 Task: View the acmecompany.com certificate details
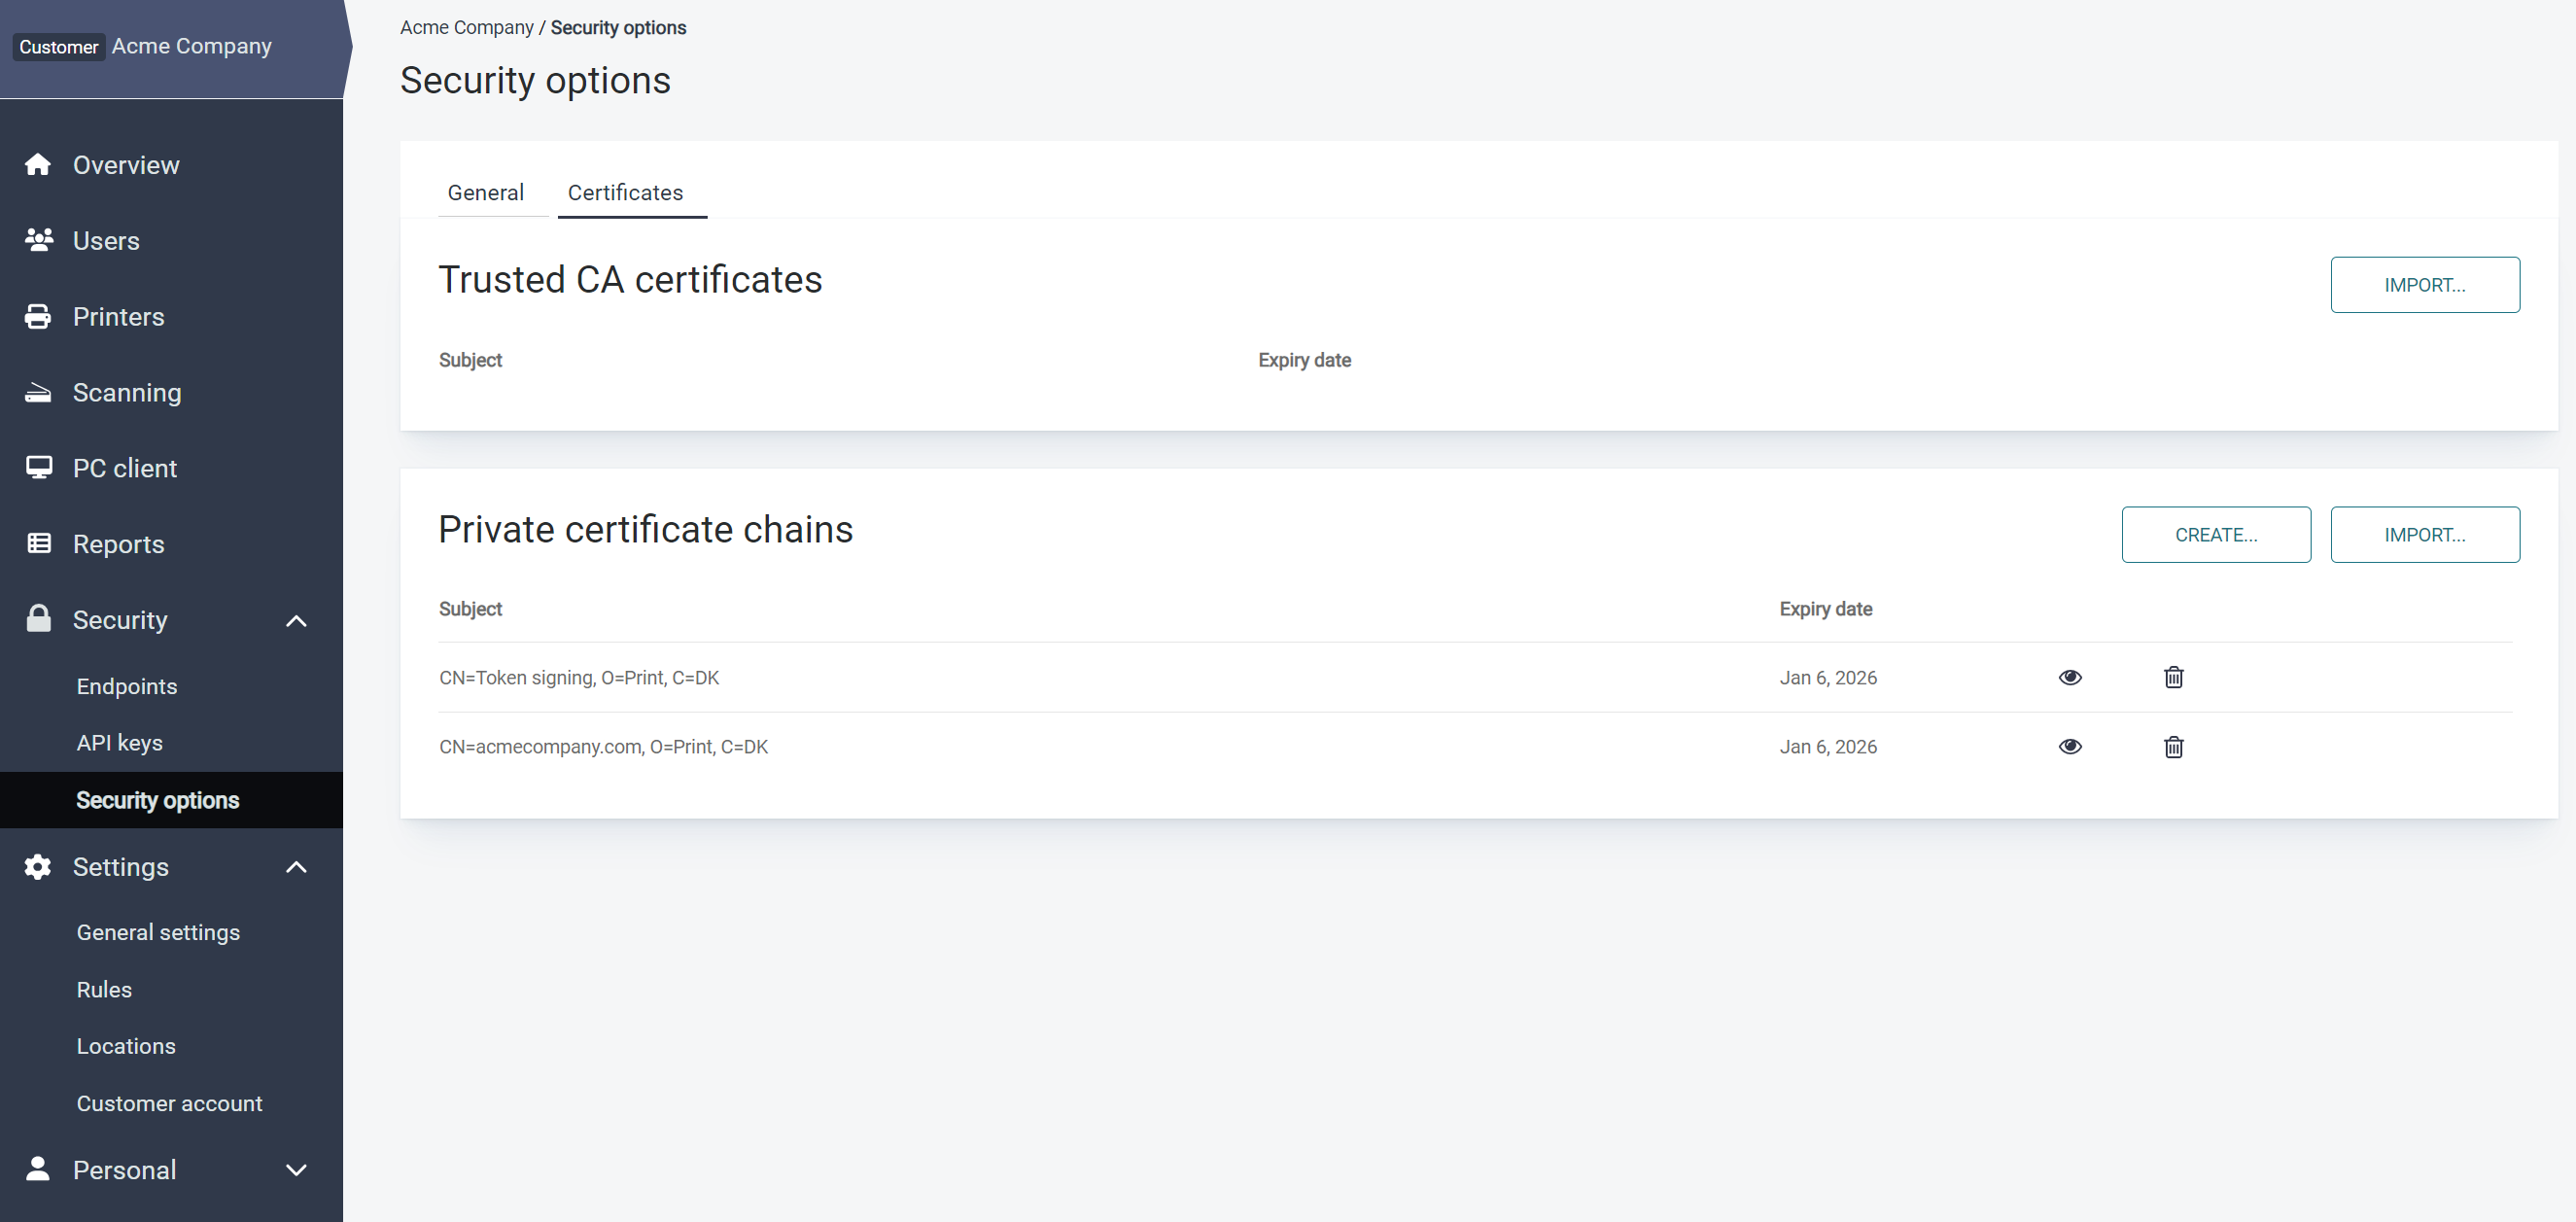click(2070, 747)
